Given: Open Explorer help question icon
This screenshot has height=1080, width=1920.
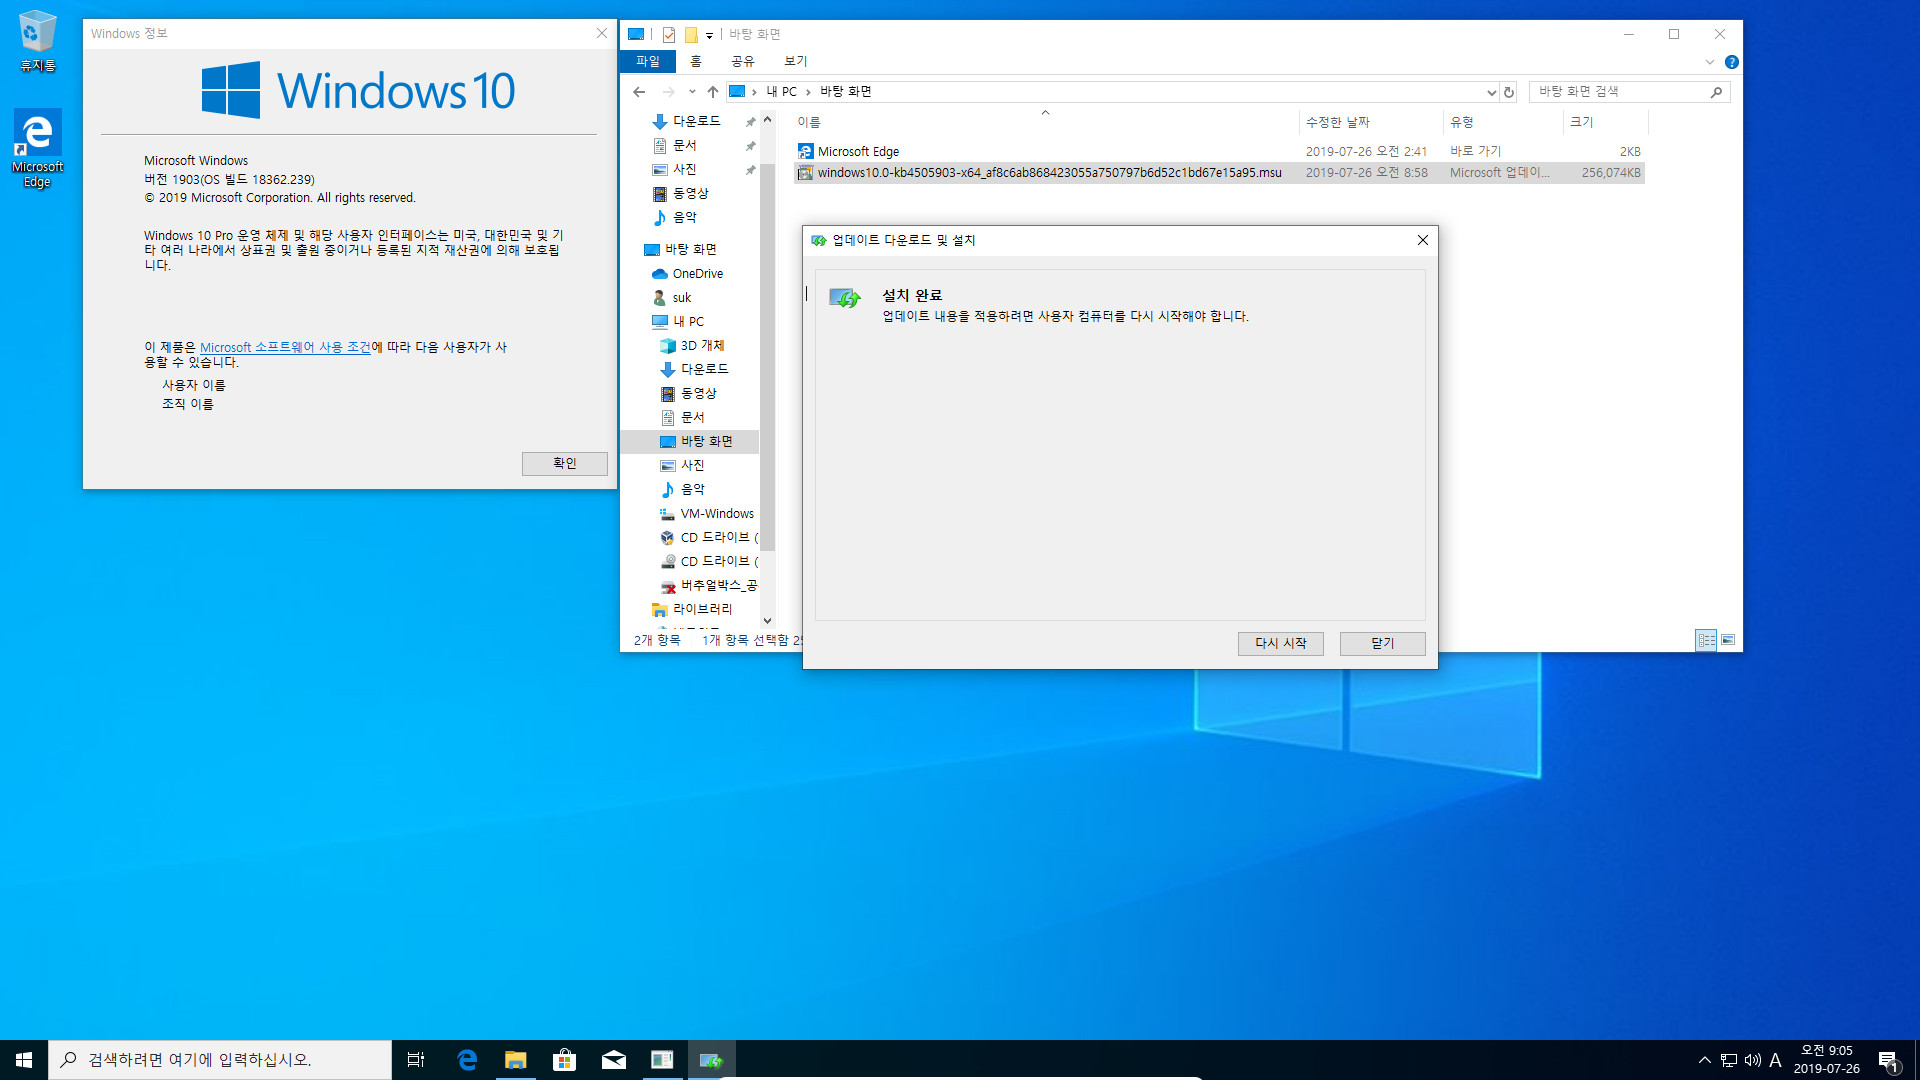Looking at the screenshot, I should 1731,62.
